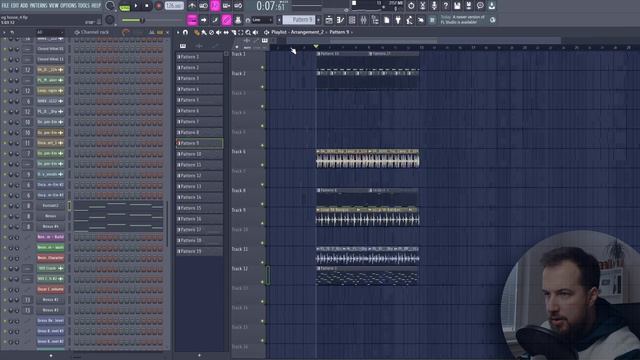Go to the previous pattern with the left arrow

click(279, 20)
